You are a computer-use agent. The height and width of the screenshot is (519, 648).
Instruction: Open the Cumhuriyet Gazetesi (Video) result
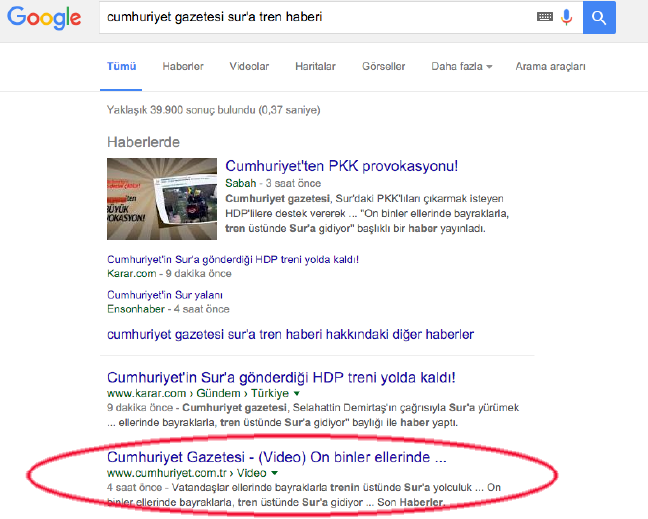pyautogui.click(x=276, y=457)
